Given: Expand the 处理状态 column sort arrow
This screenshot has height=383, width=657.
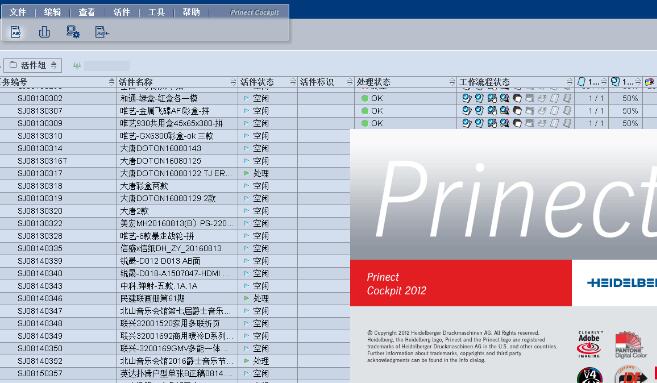Looking at the screenshot, I should (452, 82).
